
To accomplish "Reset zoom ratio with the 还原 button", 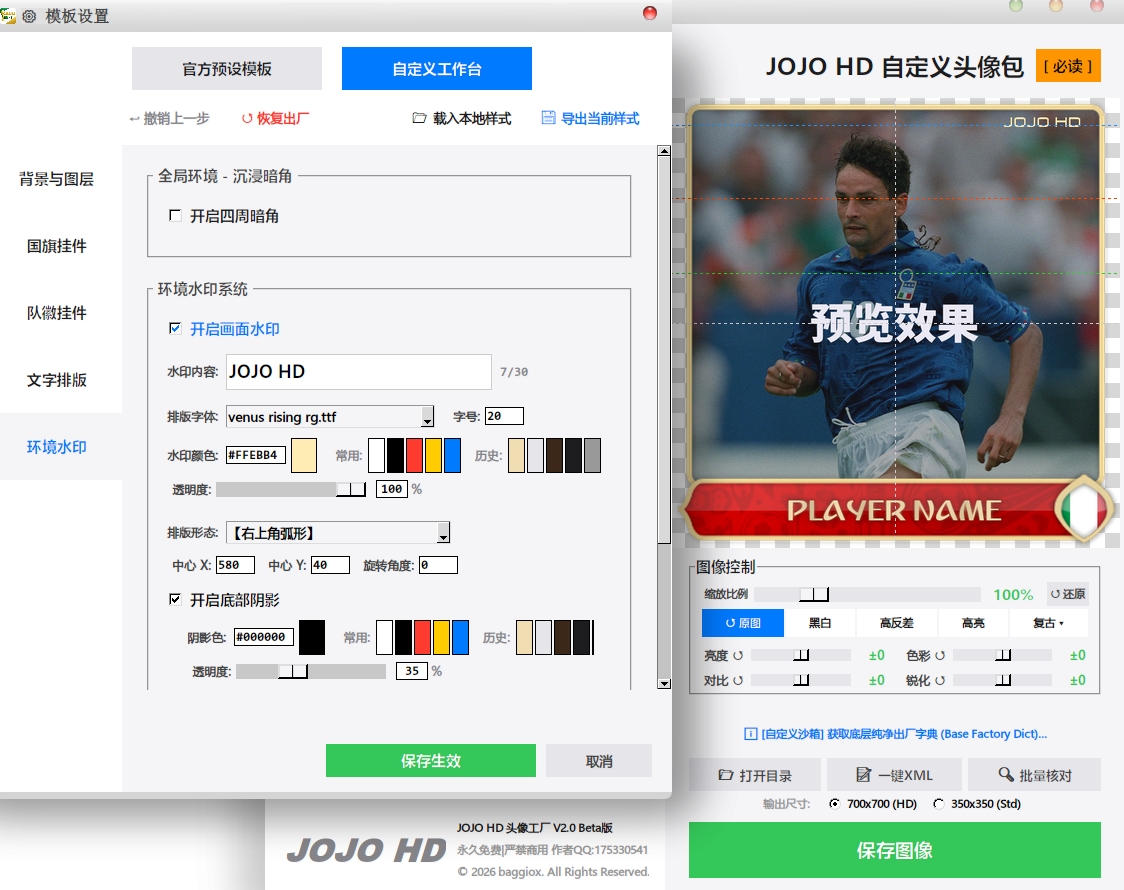I will pyautogui.click(x=1067, y=594).
